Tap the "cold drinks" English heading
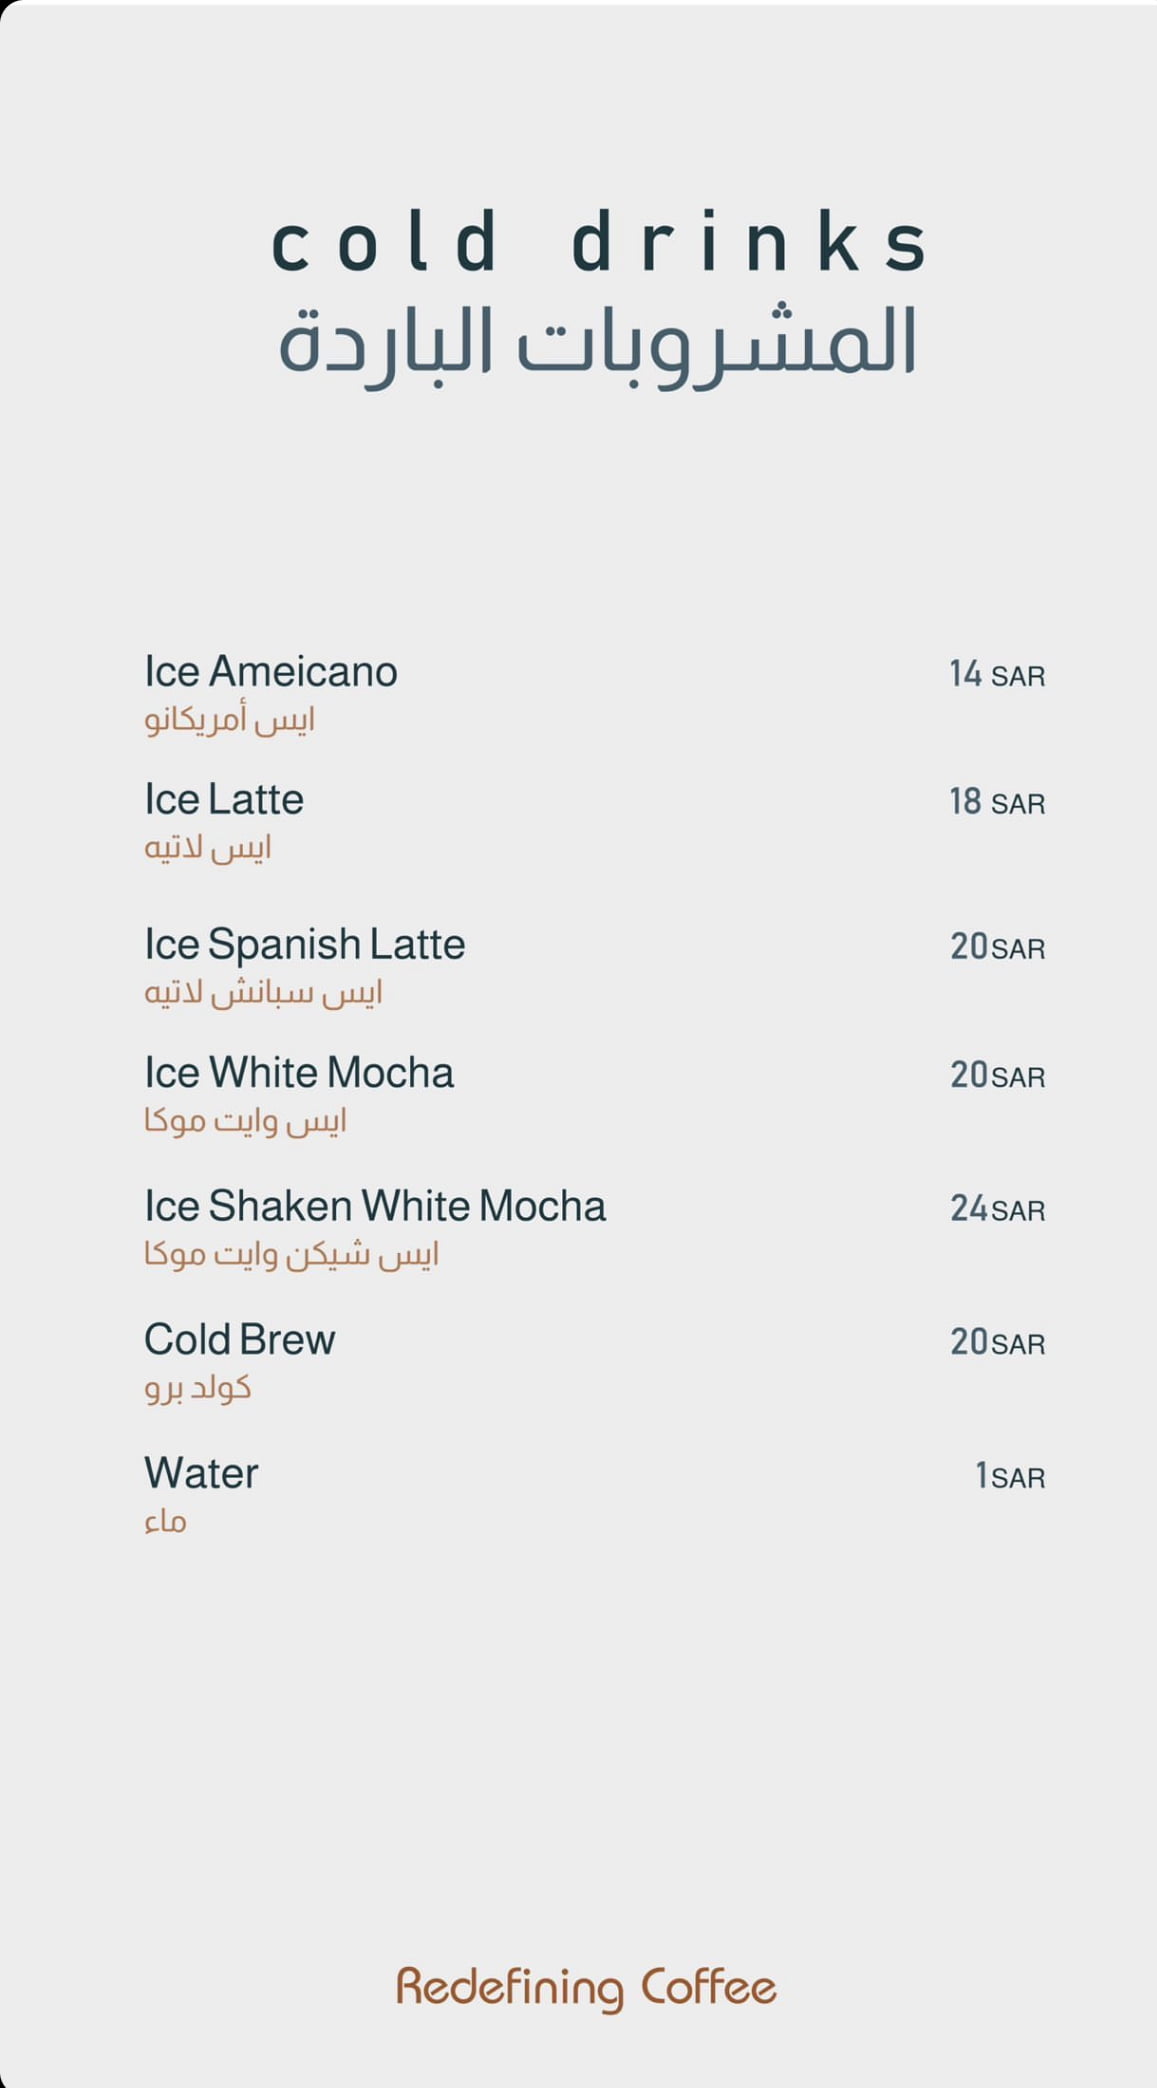The width and height of the screenshot is (1157, 2088). [600, 243]
